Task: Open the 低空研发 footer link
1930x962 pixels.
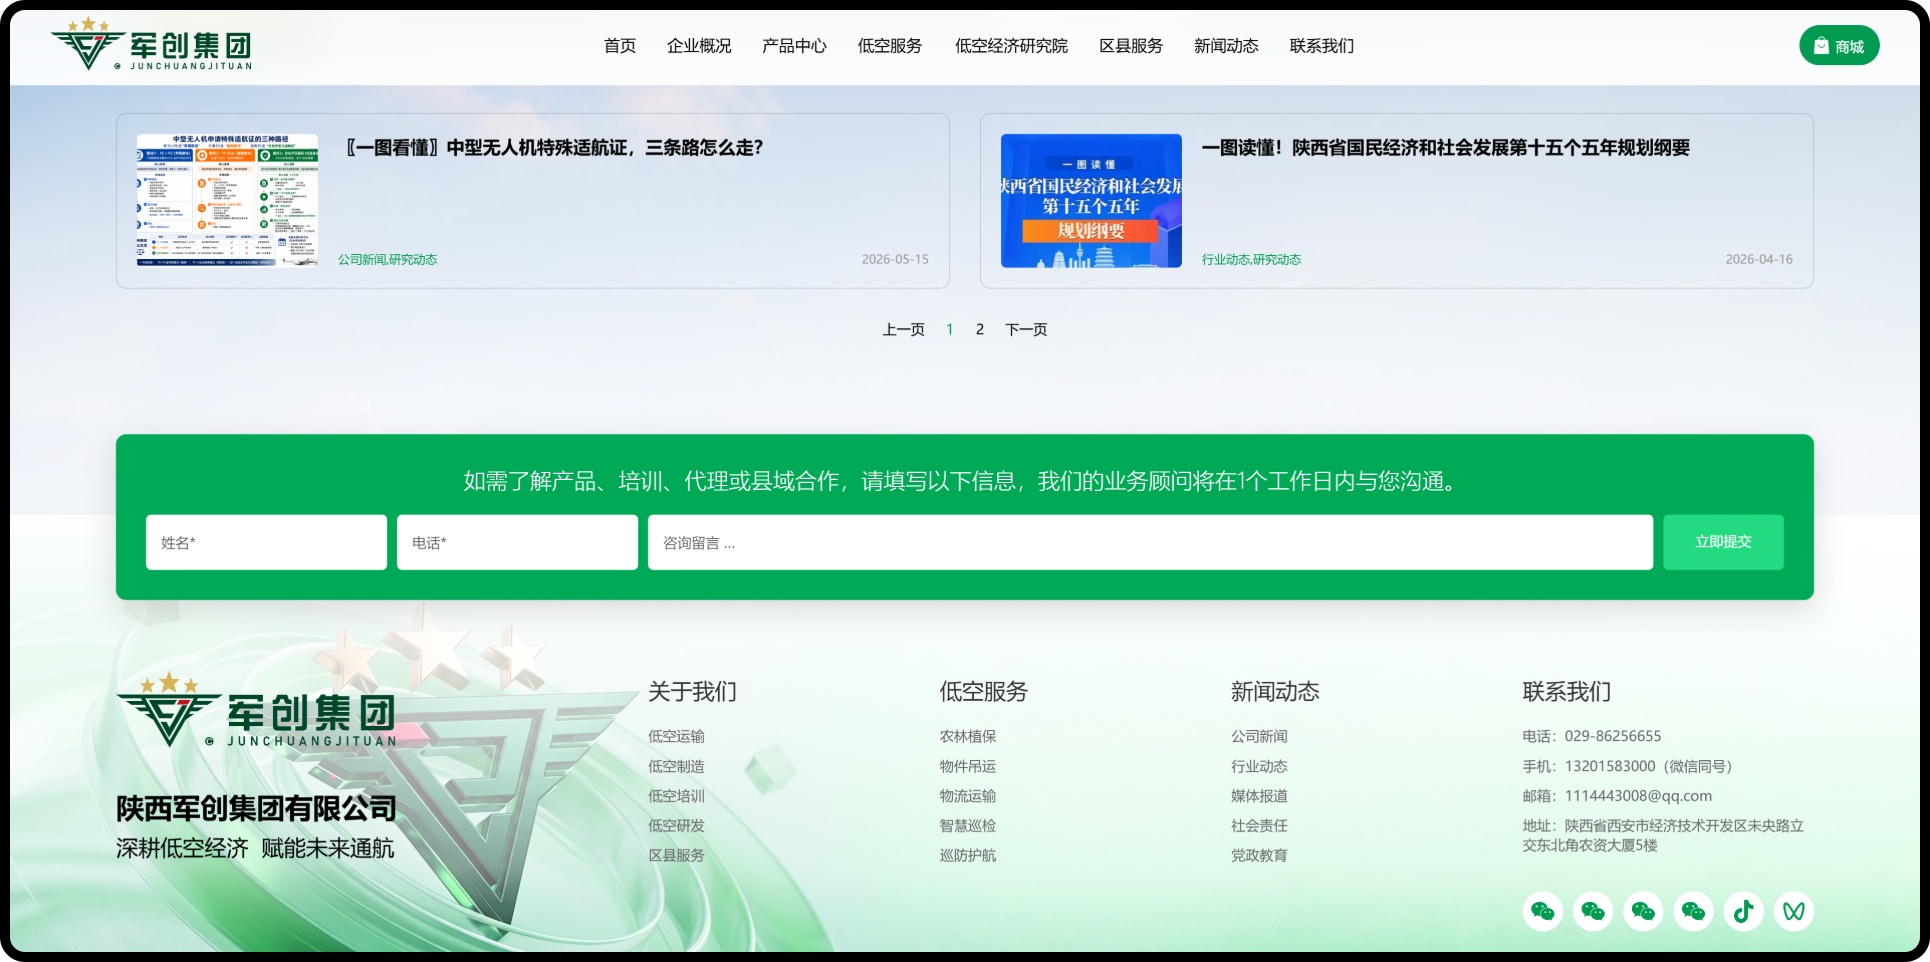Action: pos(676,825)
